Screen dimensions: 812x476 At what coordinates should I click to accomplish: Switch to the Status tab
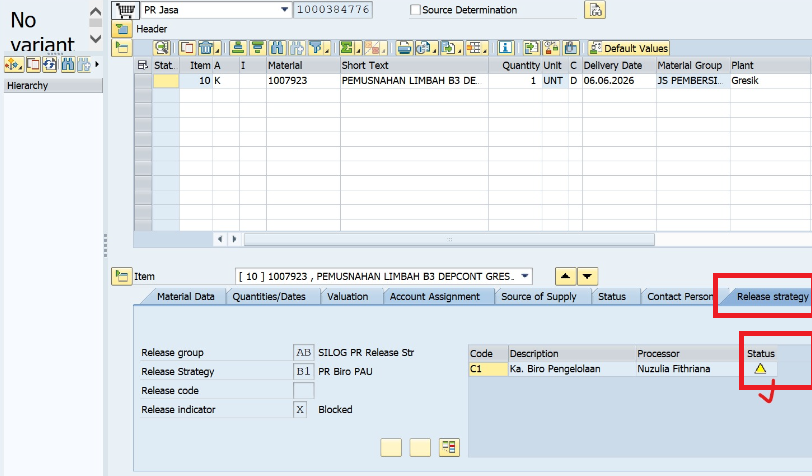[612, 297]
